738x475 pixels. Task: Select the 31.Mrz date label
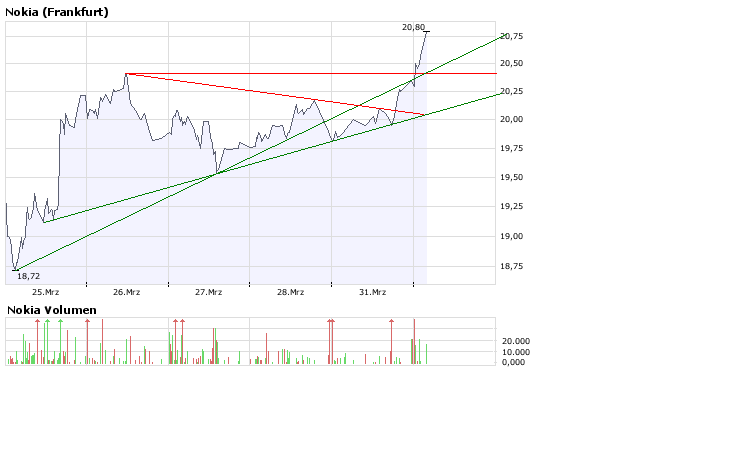click(x=372, y=292)
